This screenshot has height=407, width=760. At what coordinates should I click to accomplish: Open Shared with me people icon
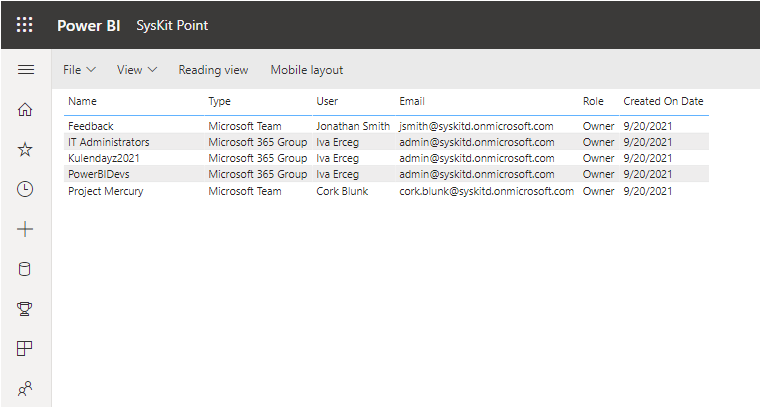tap(25, 388)
